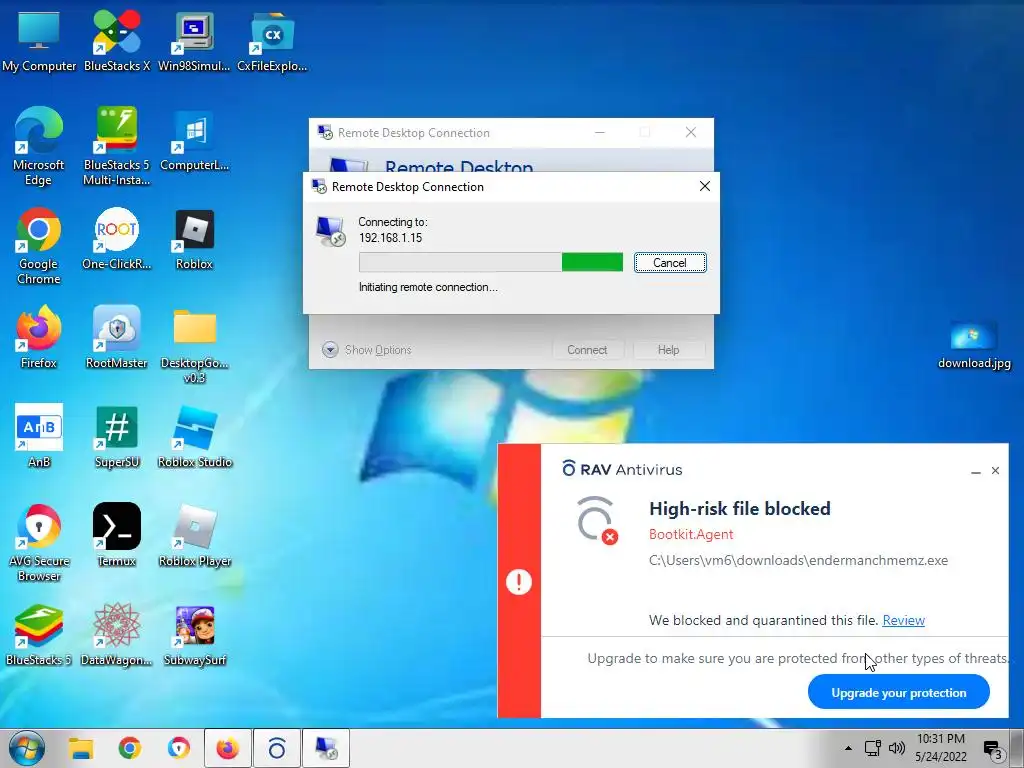Minimize the background Remote Desktop Connection window

(x=600, y=133)
